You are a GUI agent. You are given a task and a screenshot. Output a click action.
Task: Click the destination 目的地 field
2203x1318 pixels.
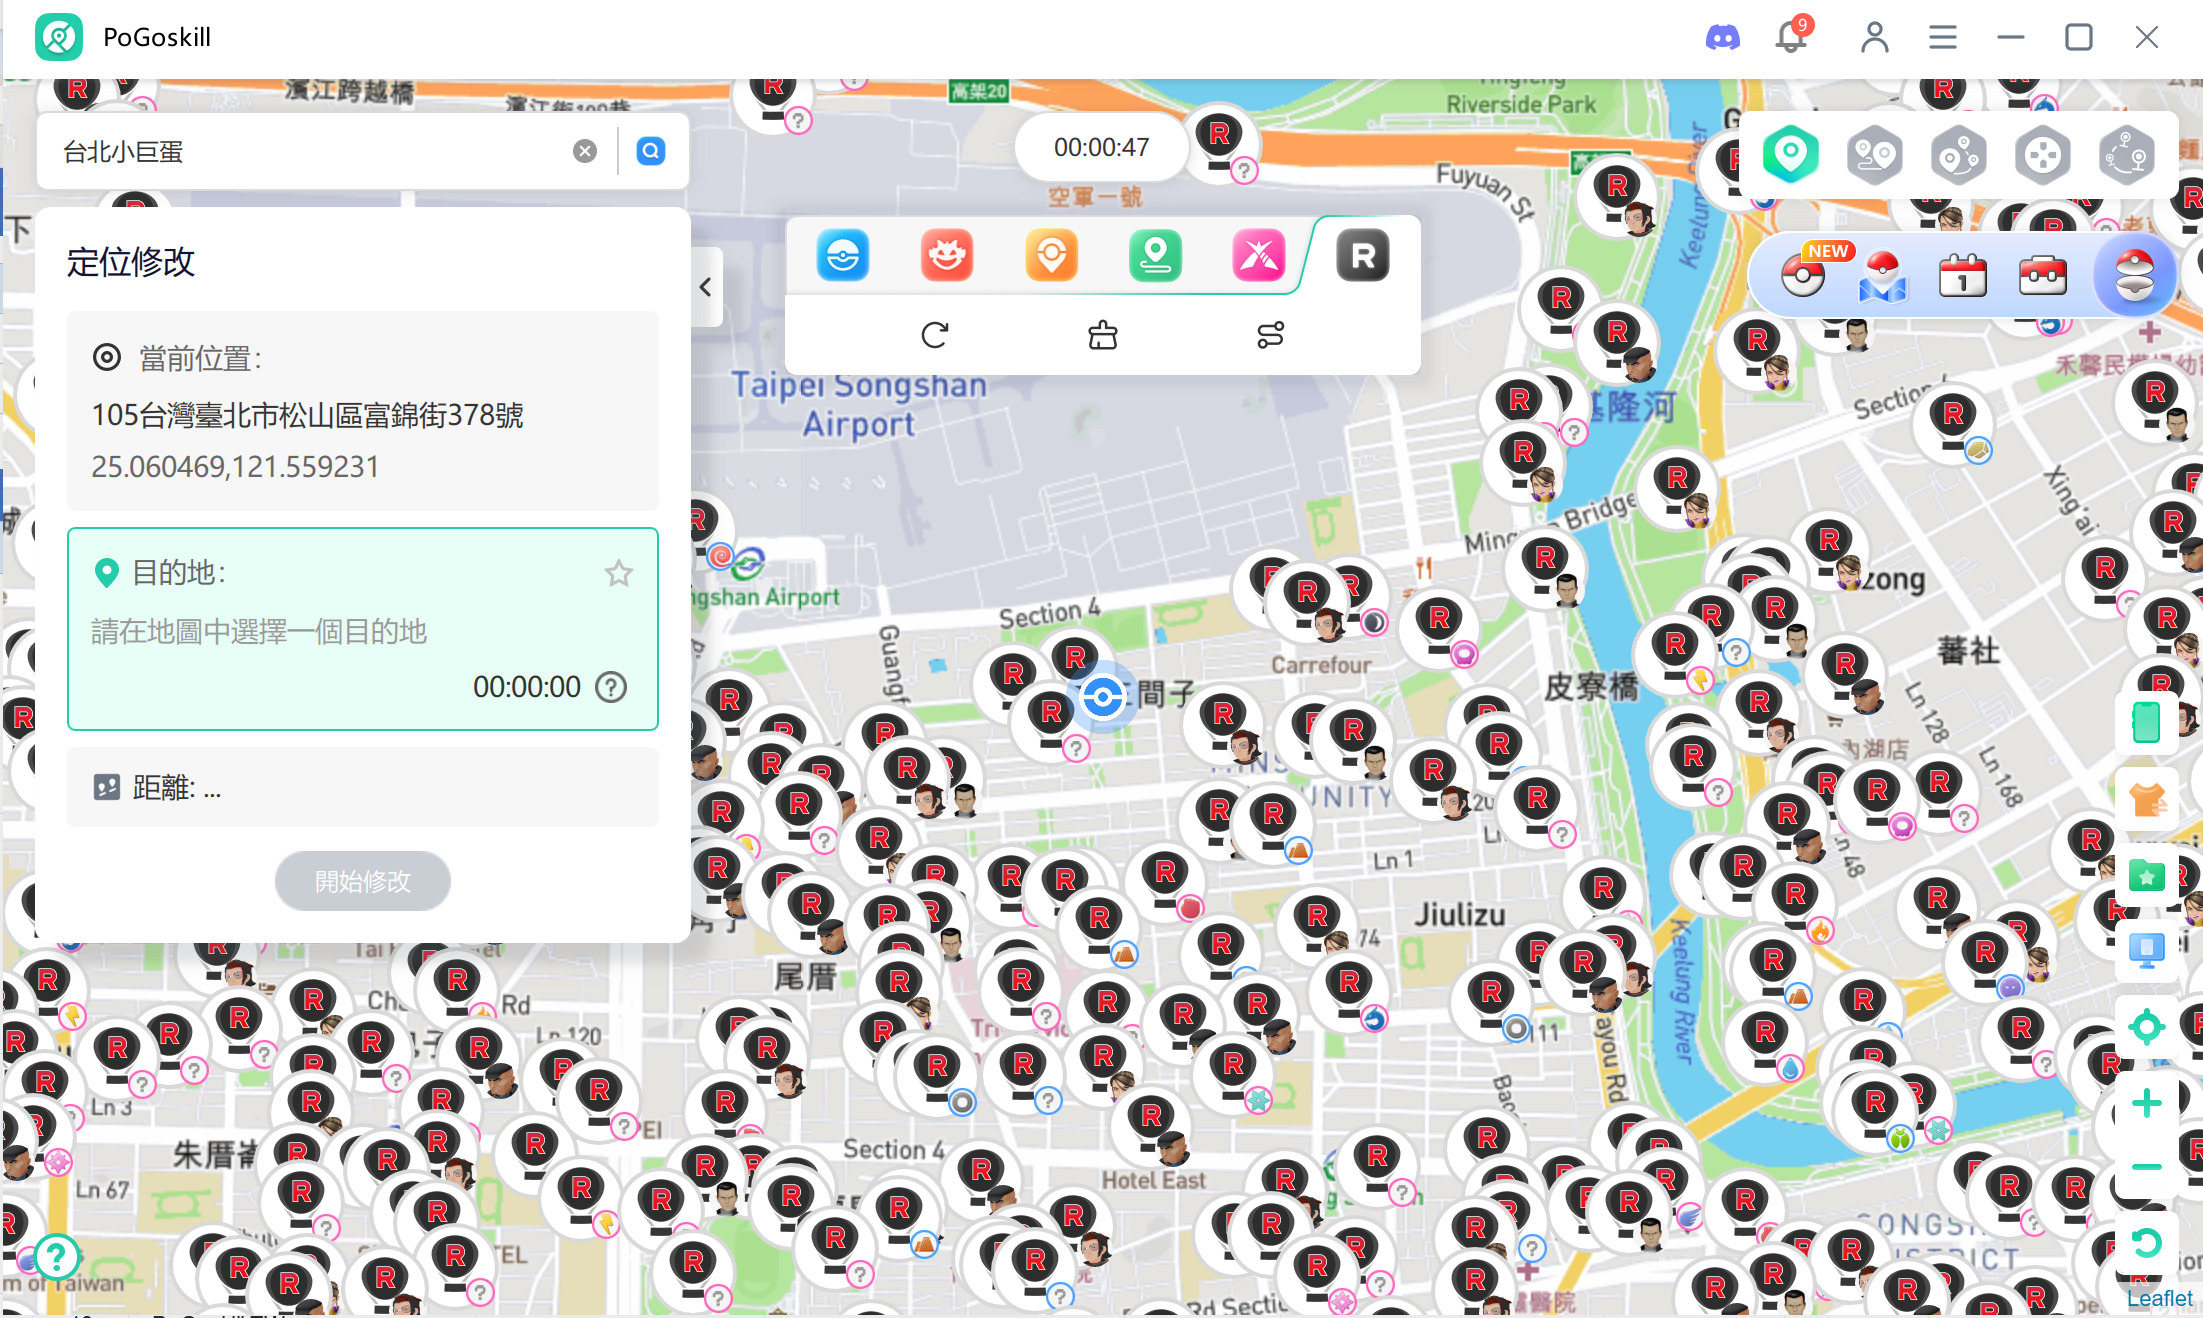pos(363,629)
